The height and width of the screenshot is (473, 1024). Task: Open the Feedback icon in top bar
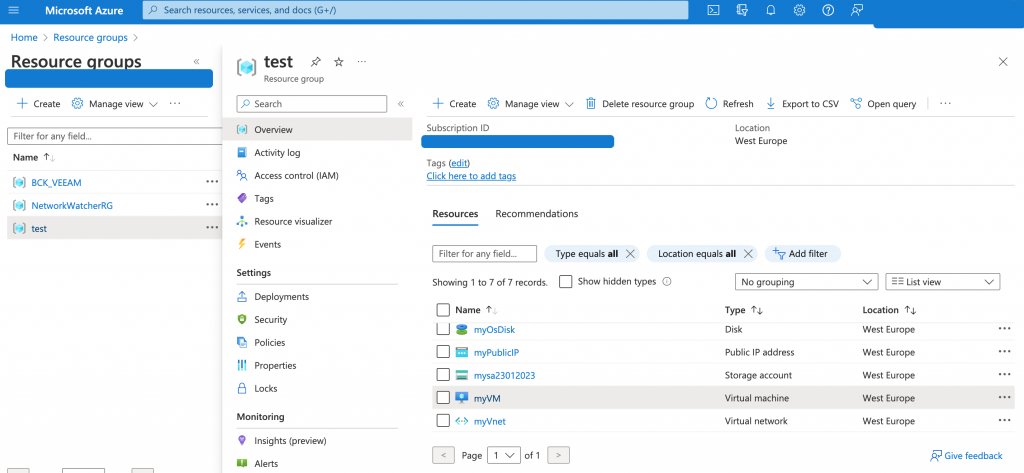[857, 10]
